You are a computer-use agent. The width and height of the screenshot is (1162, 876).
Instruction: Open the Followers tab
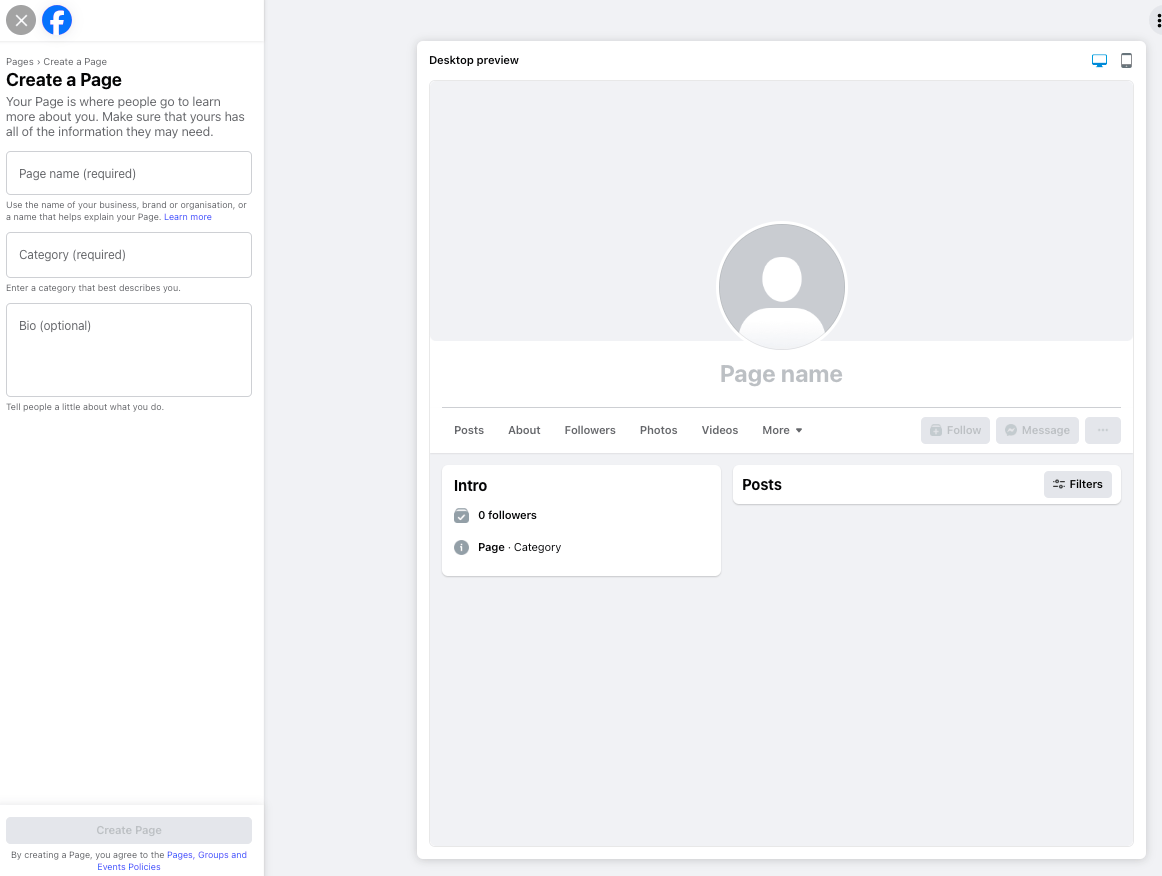pyautogui.click(x=590, y=431)
